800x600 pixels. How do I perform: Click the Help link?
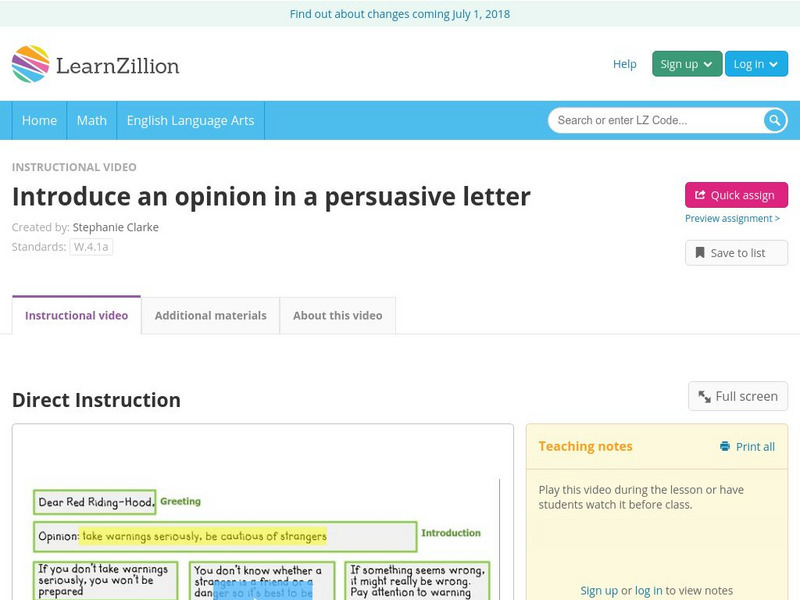[624, 64]
